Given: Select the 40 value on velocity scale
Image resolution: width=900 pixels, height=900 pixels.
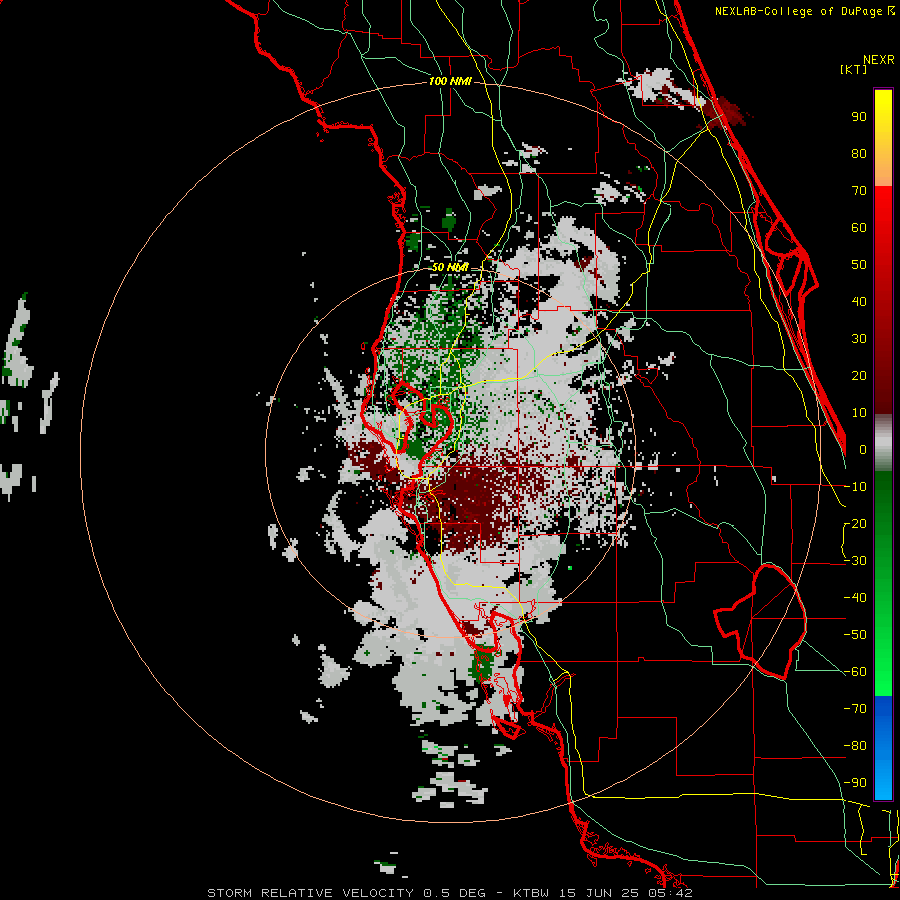Looking at the screenshot, I should (x=859, y=302).
